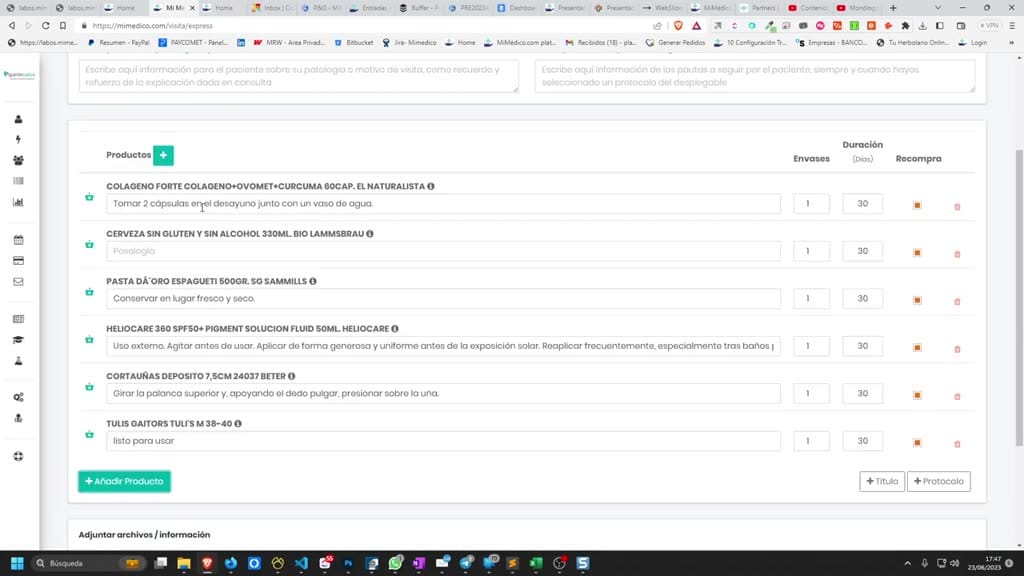Viewport: 1024px width, 576px height.
Task: Open info icon beside COLAGENO FORTE product name
Action: pos(431,186)
